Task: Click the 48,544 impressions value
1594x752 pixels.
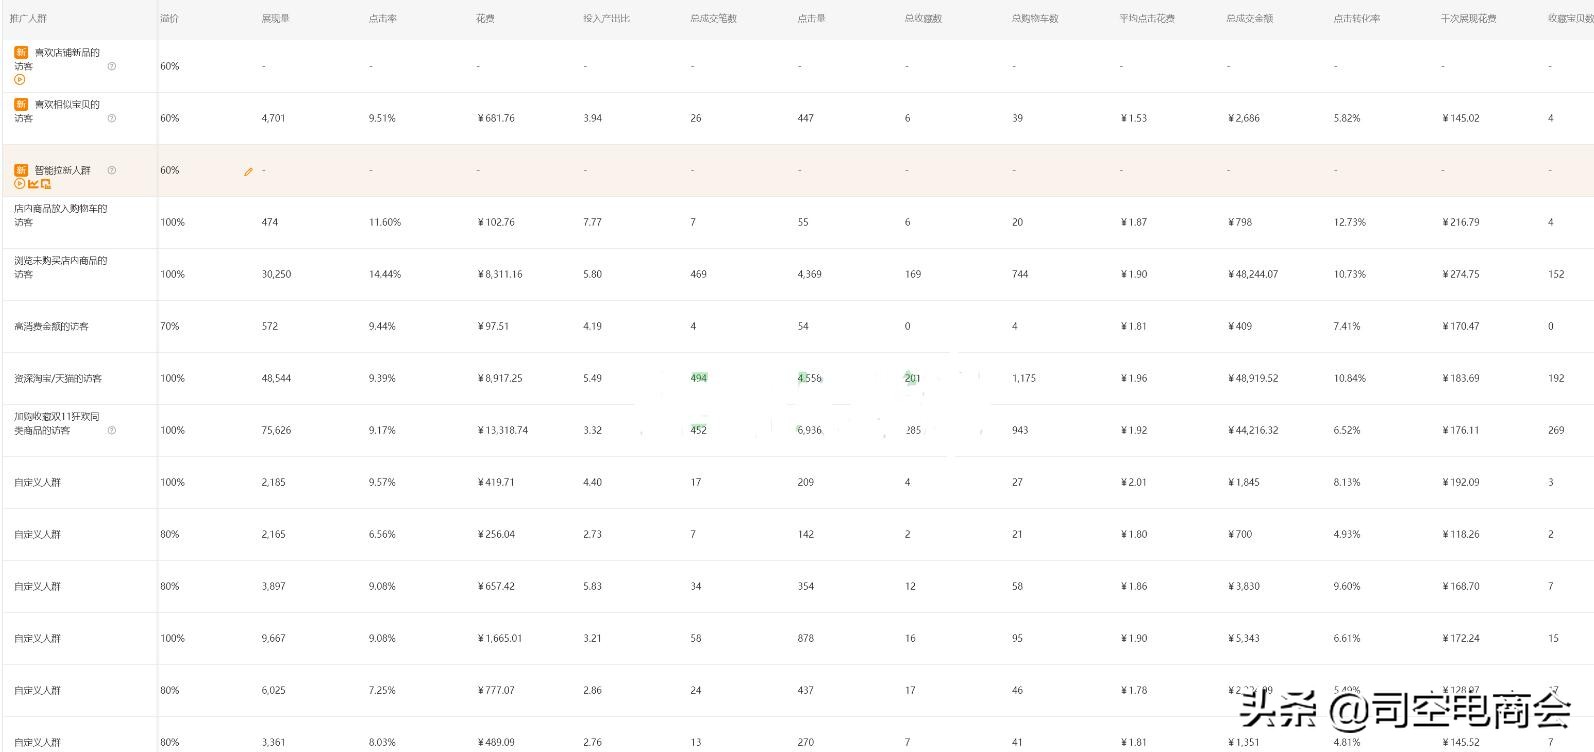Action: [x=276, y=378]
